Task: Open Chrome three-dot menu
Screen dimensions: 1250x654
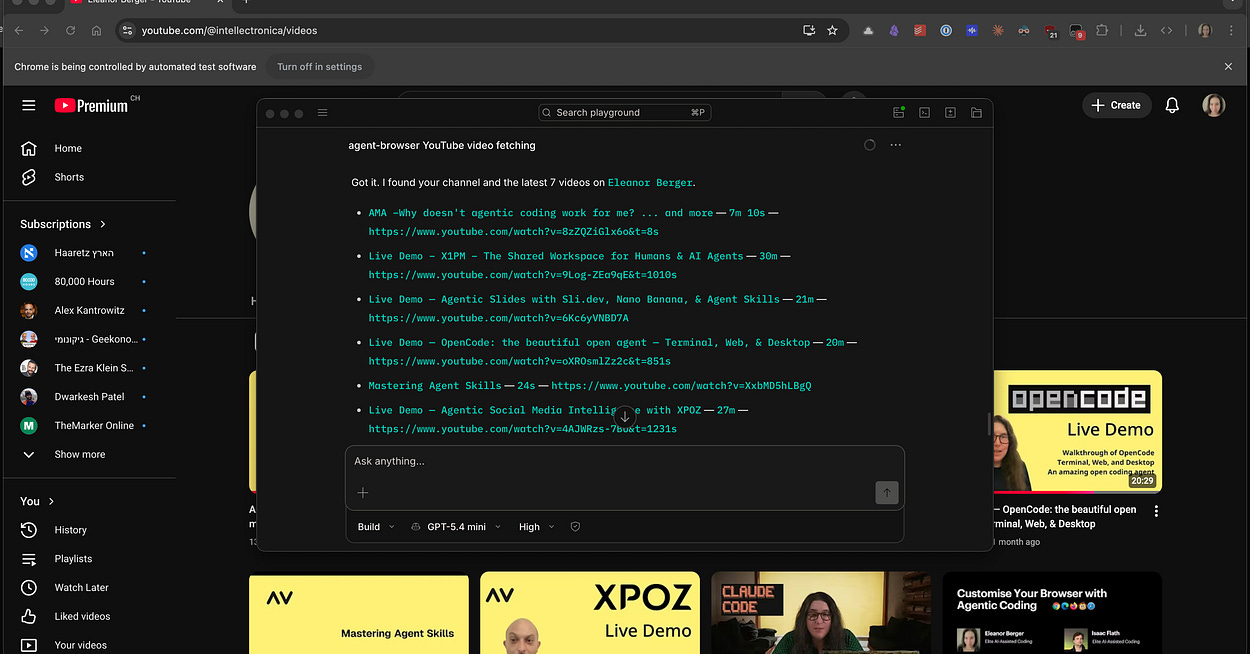Action: (1231, 31)
